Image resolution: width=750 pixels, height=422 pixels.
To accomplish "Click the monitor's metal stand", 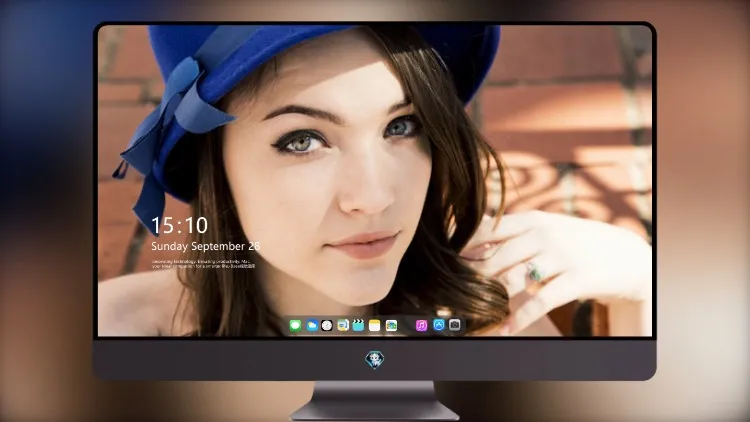I will 375,401.
